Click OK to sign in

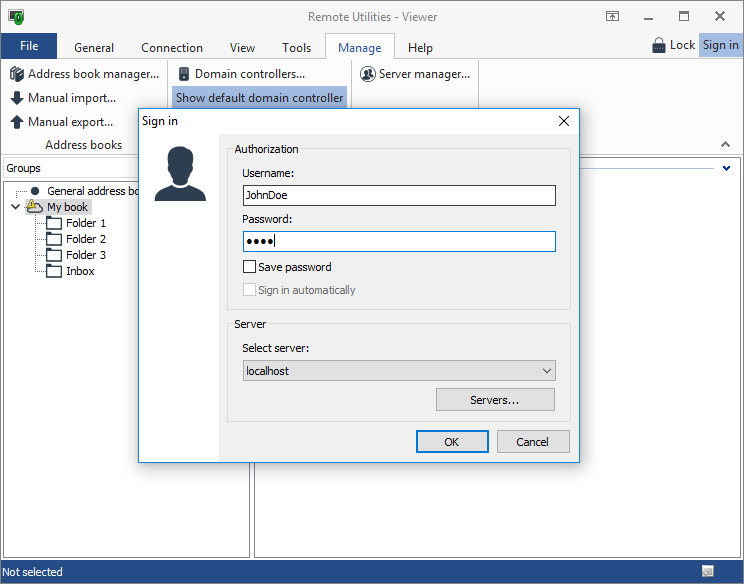click(452, 442)
